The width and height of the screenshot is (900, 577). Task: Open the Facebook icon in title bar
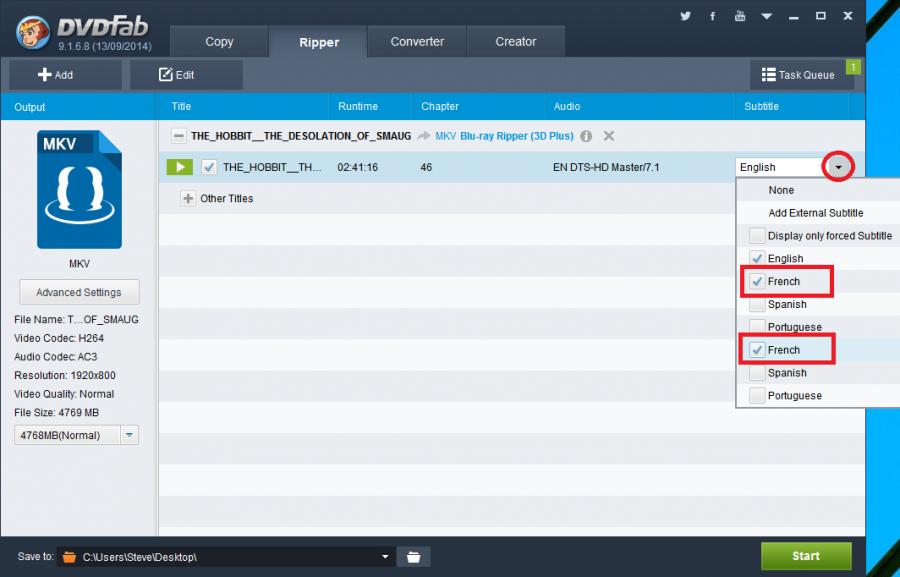point(712,16)
